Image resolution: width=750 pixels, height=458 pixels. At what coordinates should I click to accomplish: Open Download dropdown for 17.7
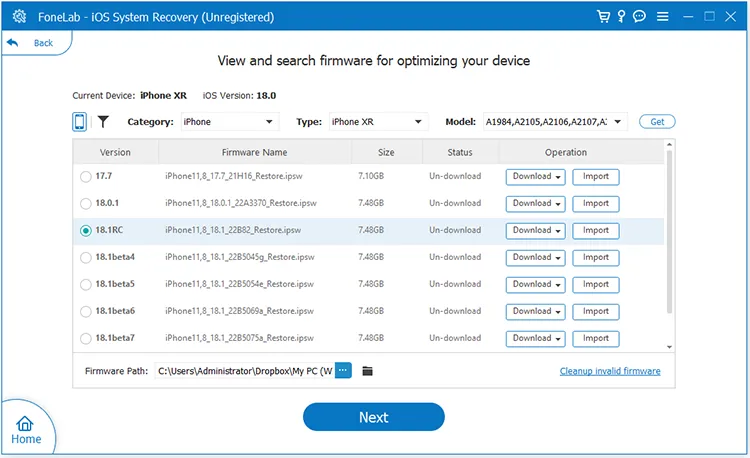pyautogui.click(x=536, y=176)
